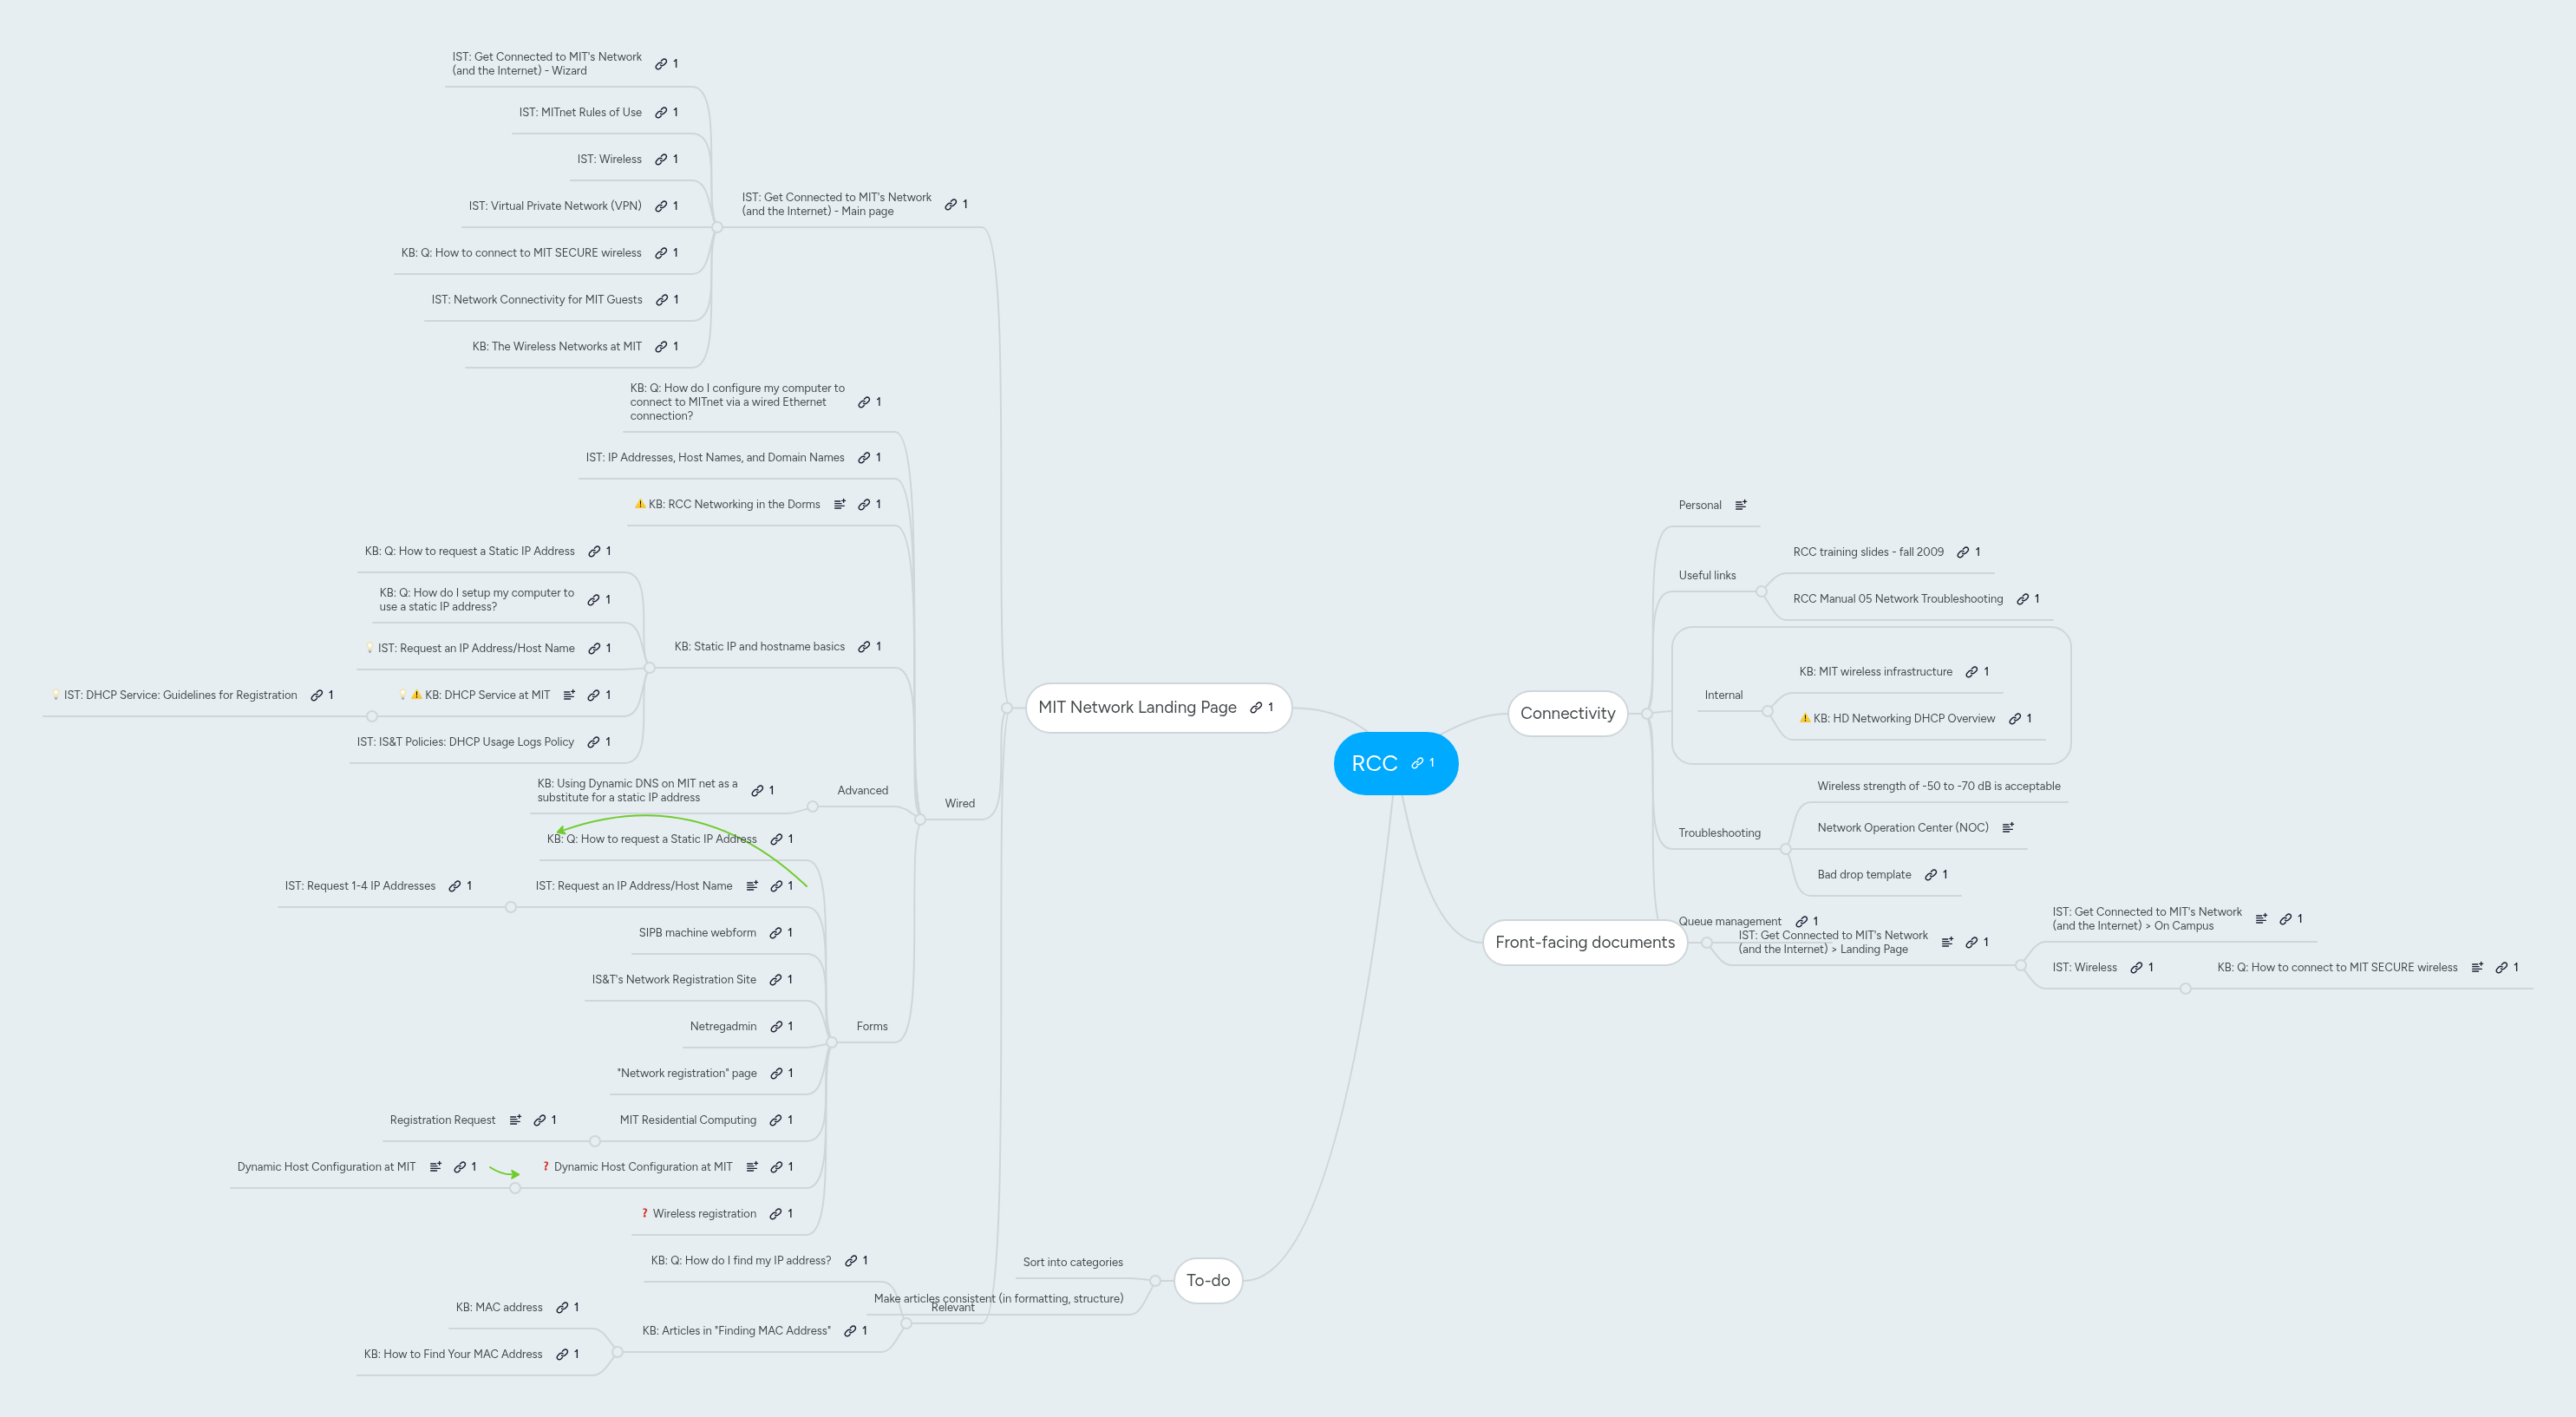
Task: Open notes icon on KB: RCC Networking in the Dorms
Action: pos(840,504)
